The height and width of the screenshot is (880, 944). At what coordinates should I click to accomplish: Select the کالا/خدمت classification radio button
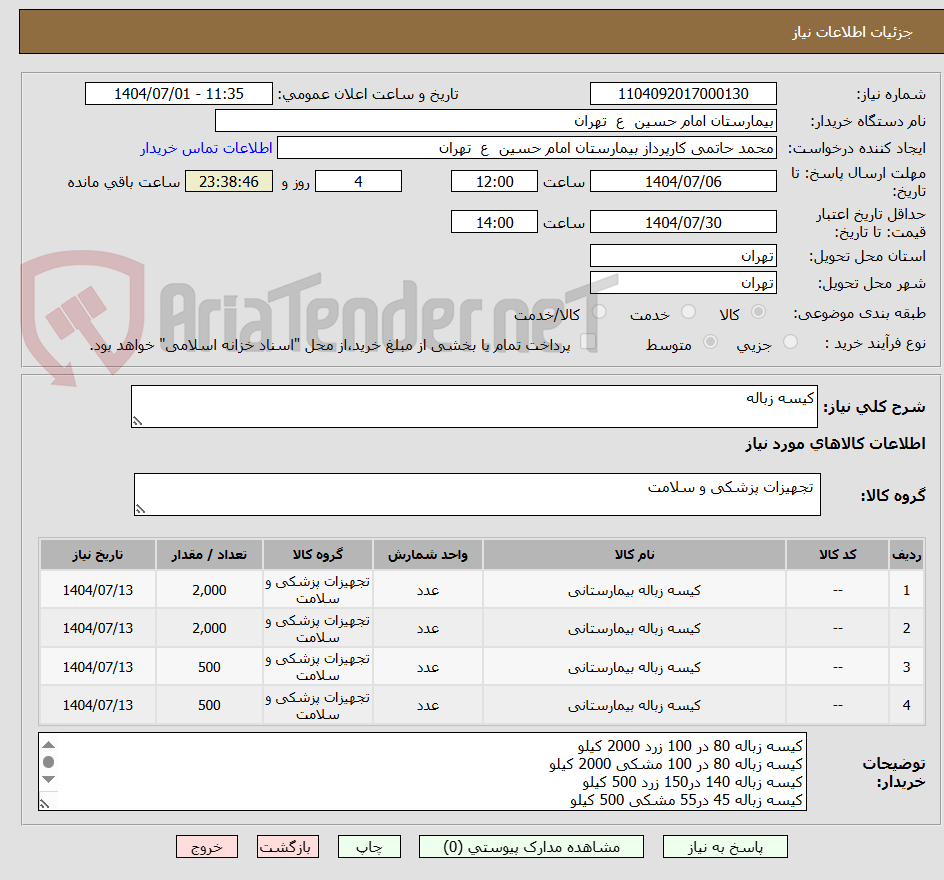(600, 311)
